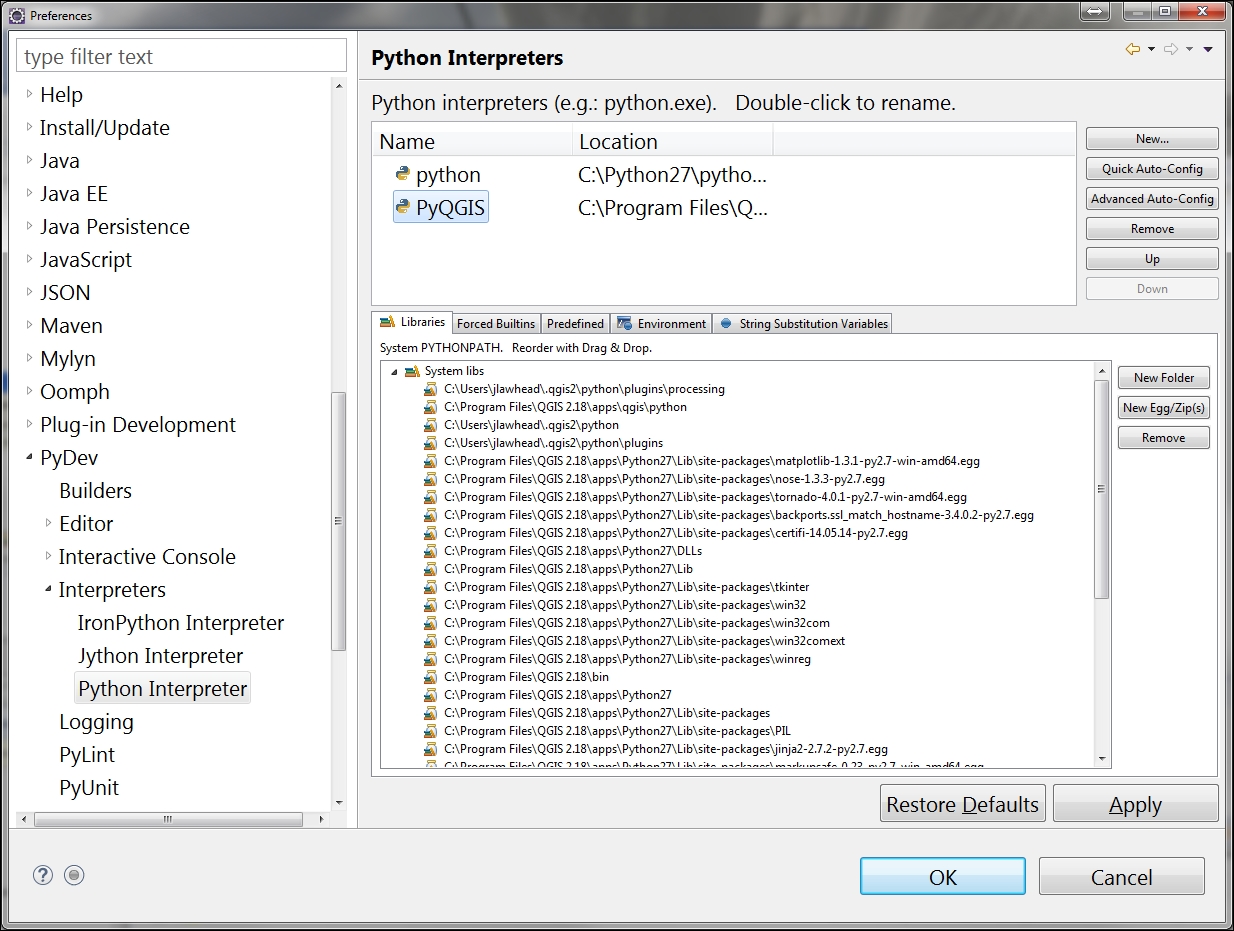Open the Predefined tab
The width and height of the screenshot is (1234, 931).
pyautogui.click(x=575, y=324)
